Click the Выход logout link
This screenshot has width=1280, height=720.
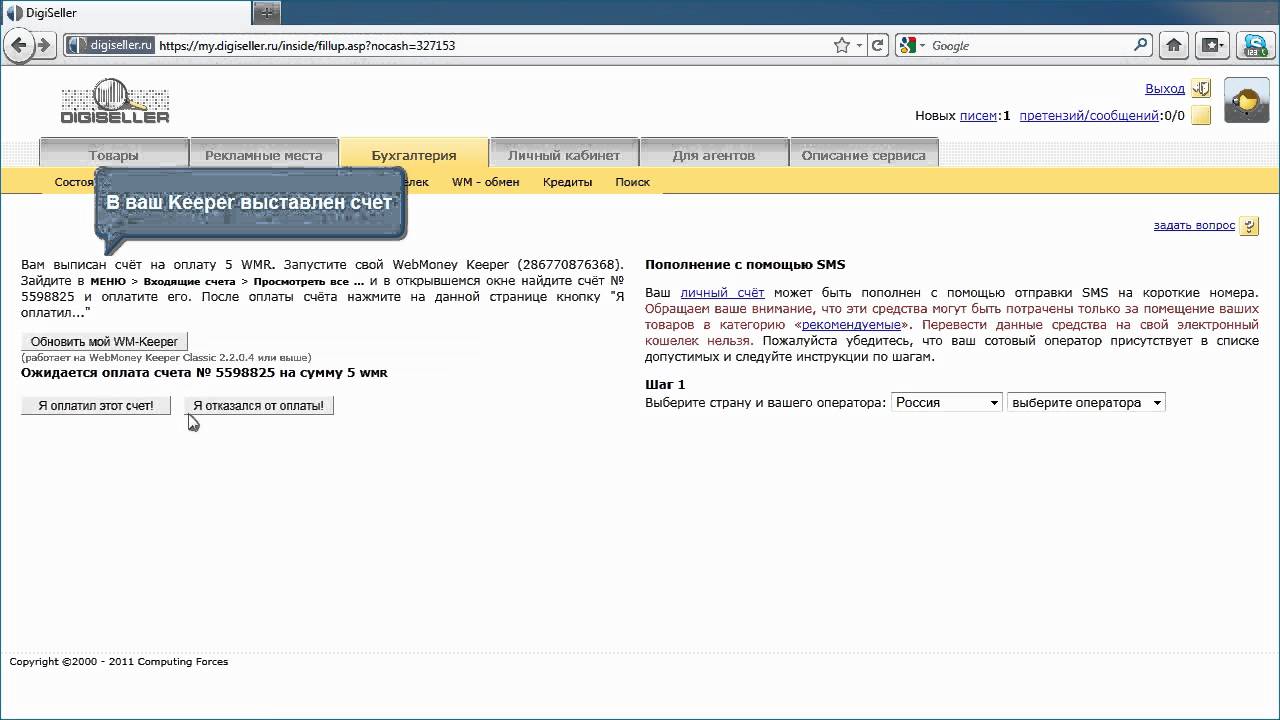tap(1165, 89)
